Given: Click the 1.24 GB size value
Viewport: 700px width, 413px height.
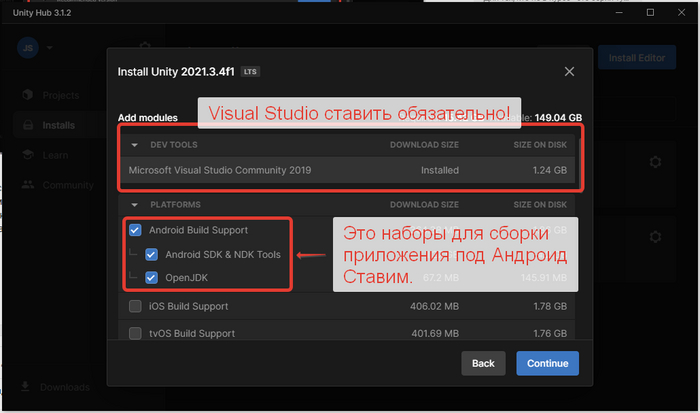Looking at the screenshot, I should (550, 170).
